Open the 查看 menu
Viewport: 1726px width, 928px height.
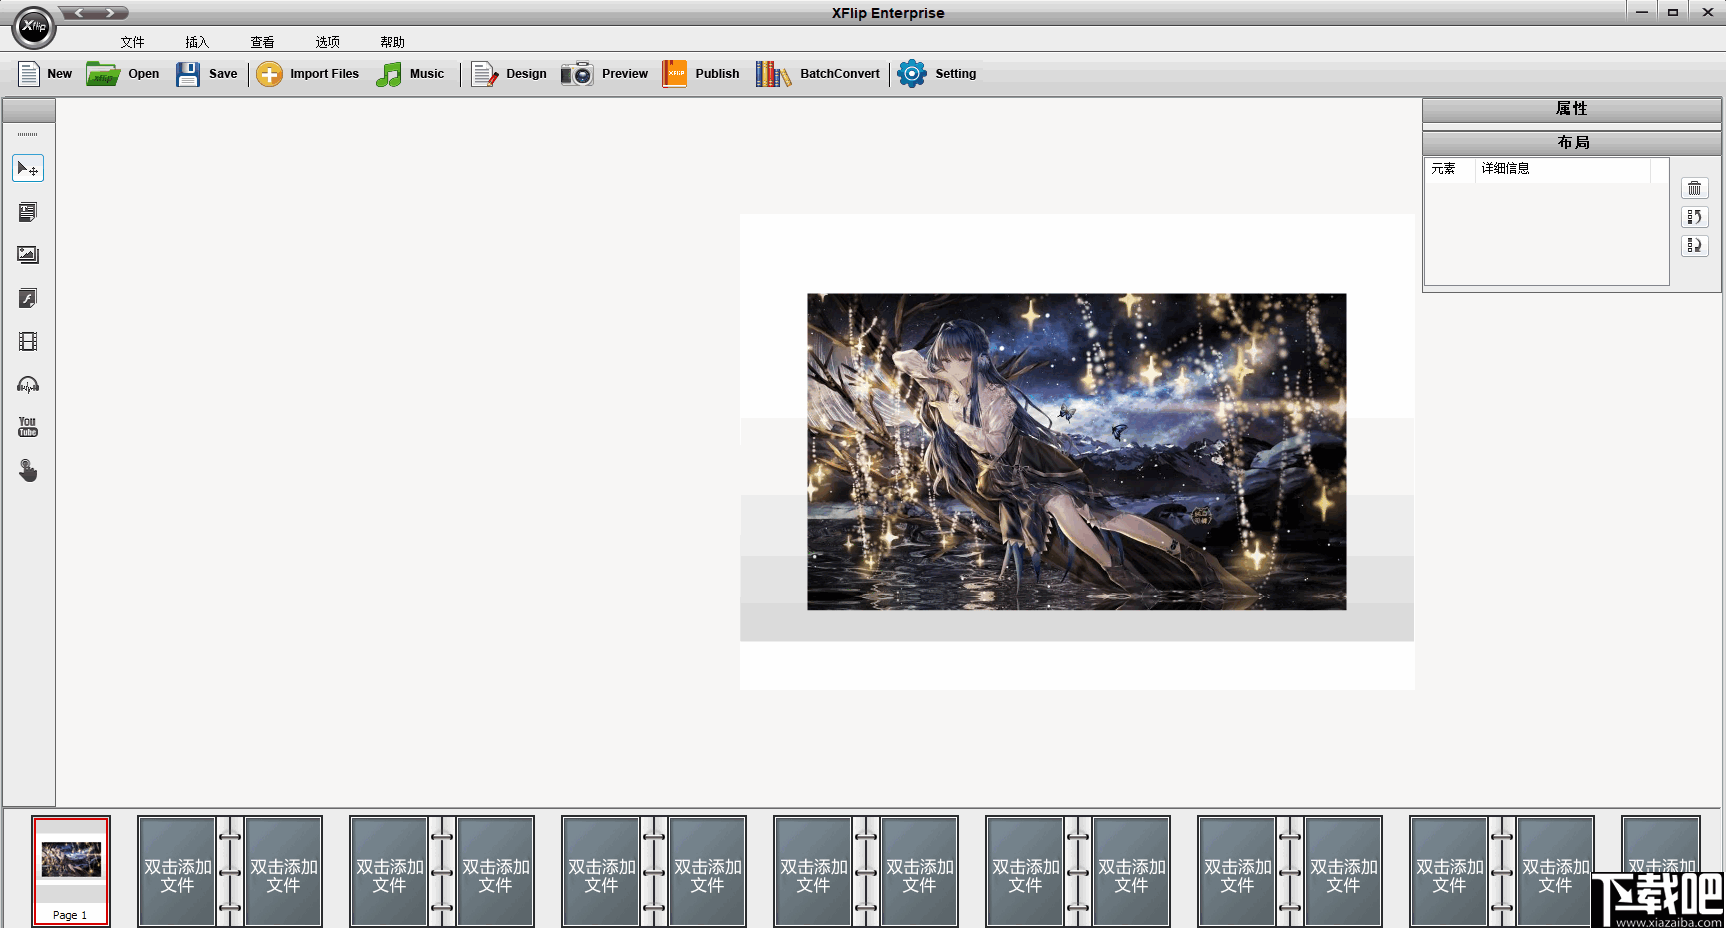pos(262,42)
